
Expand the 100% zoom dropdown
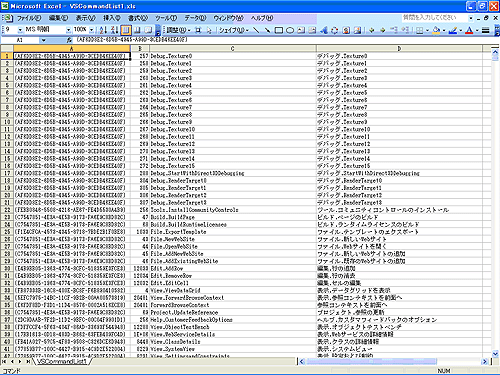(91, 30)
